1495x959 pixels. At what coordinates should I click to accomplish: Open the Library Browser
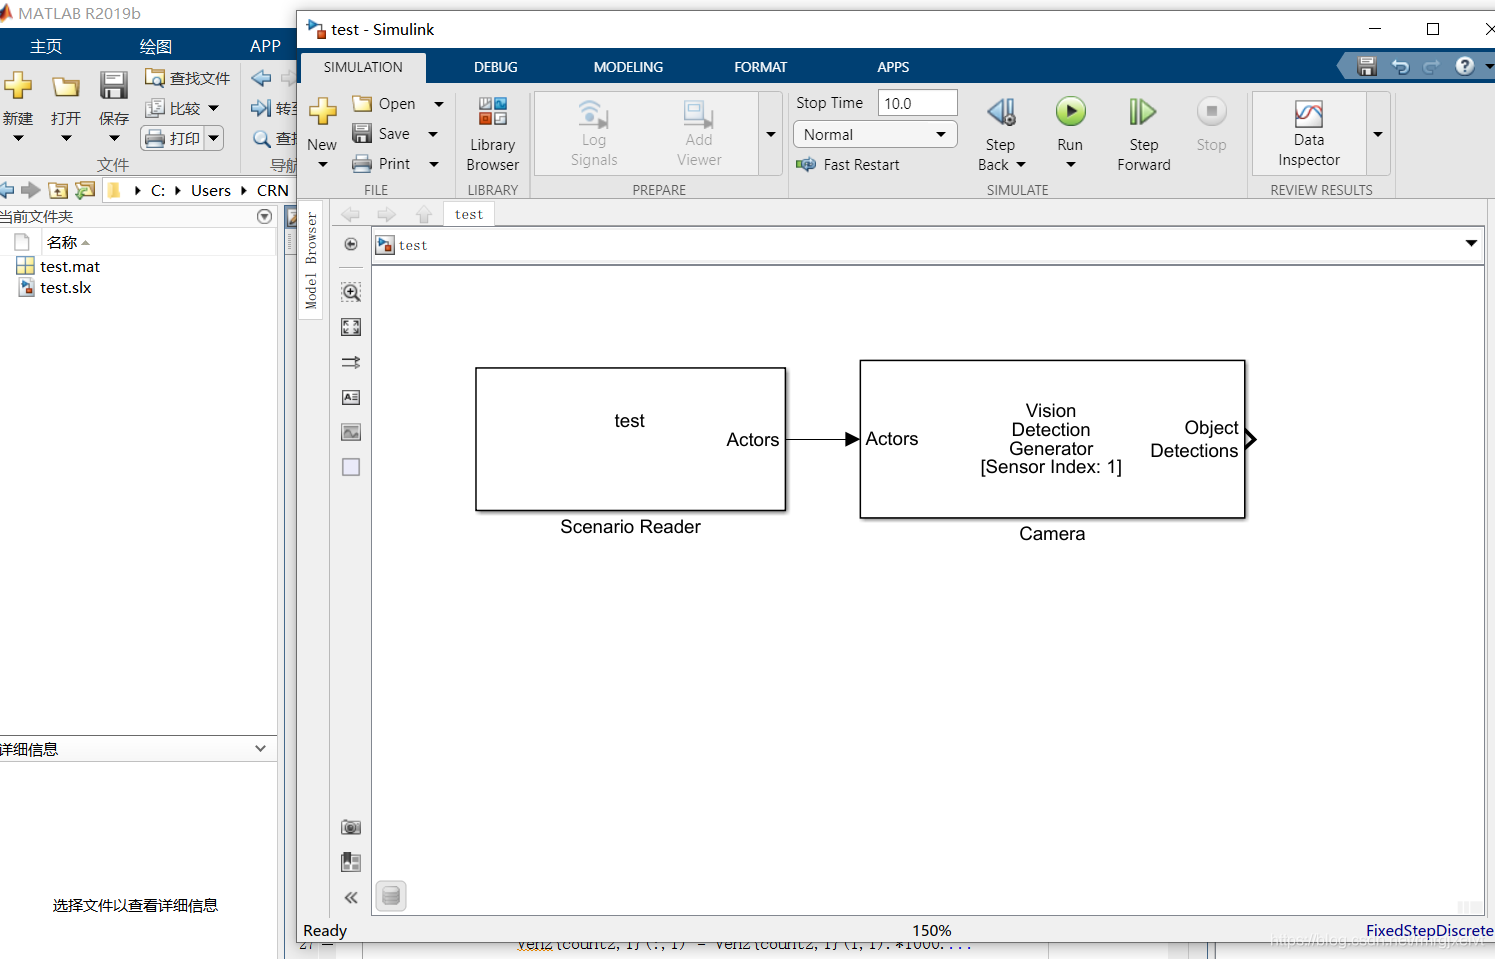(492, 134)
